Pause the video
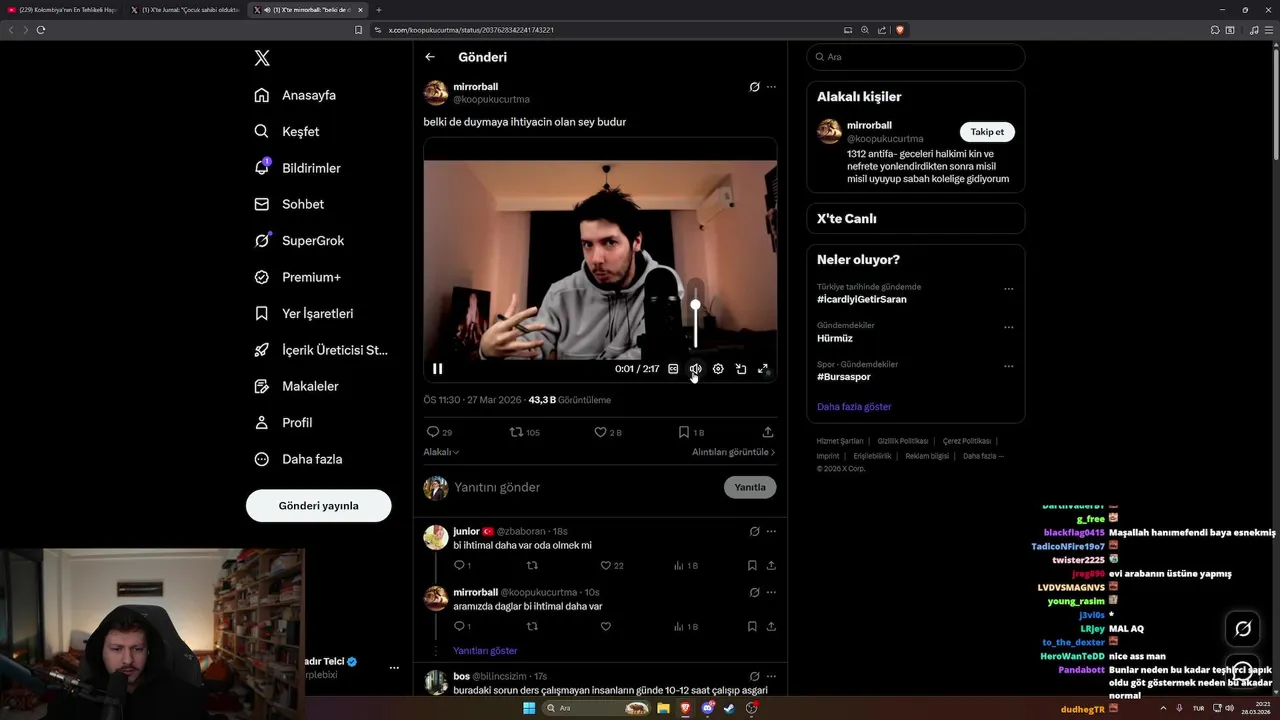 pyautogui.click(x=437, y=369)
